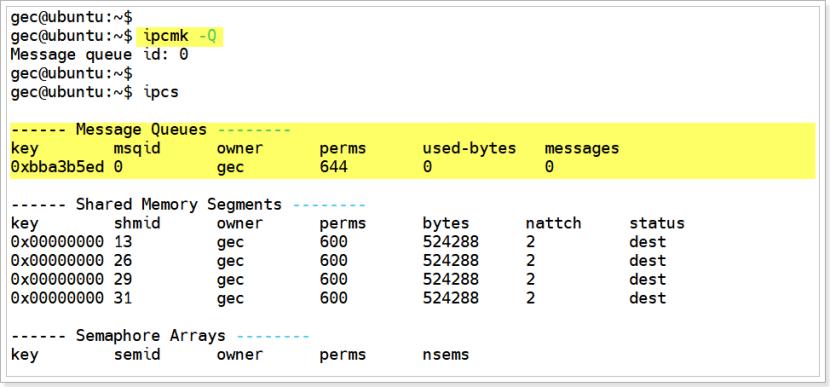The height and width of the screenshot is (387, 830).
Task: Click owner "gec" in shmid 29 row
Action: pos(230,281)
